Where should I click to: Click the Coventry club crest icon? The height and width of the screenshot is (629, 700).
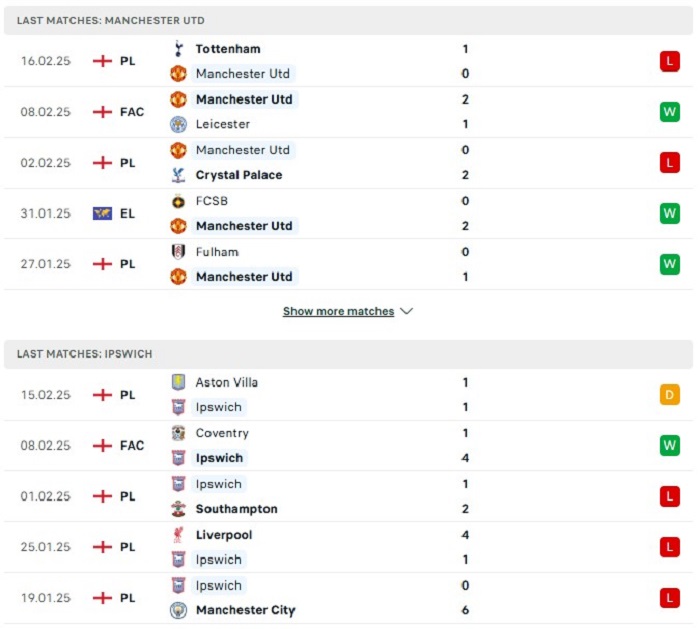[x=179, y=433]
